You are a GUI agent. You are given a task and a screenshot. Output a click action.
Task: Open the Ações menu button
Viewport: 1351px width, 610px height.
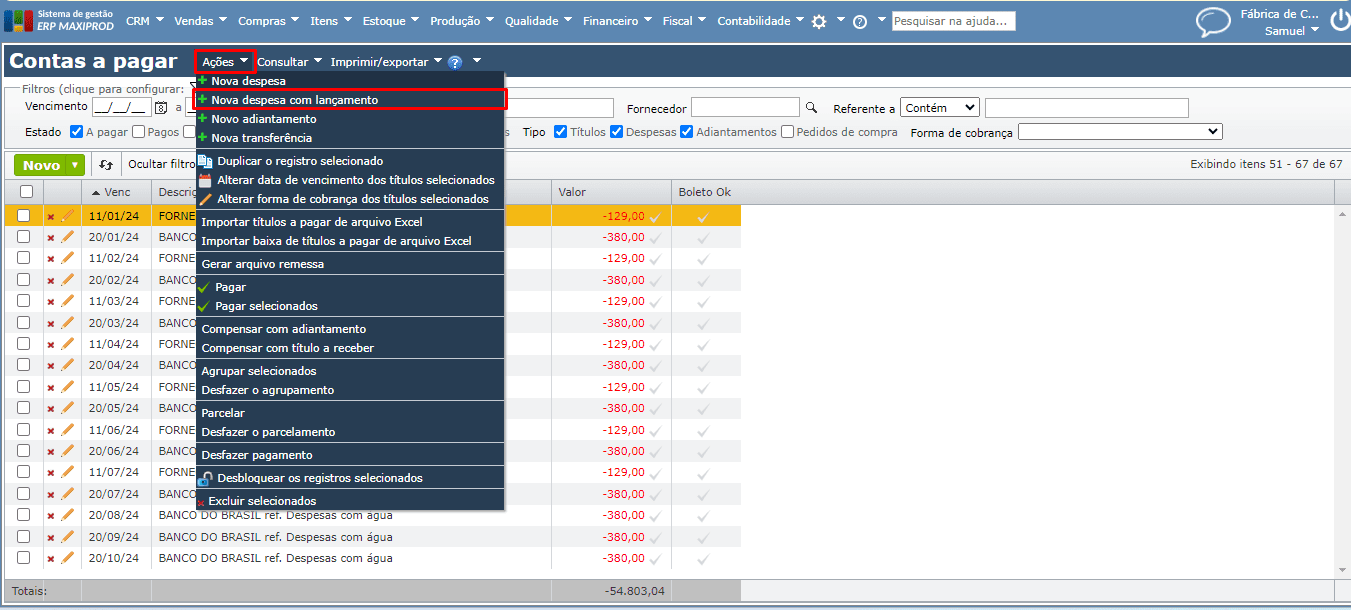(x=225, y=62)
